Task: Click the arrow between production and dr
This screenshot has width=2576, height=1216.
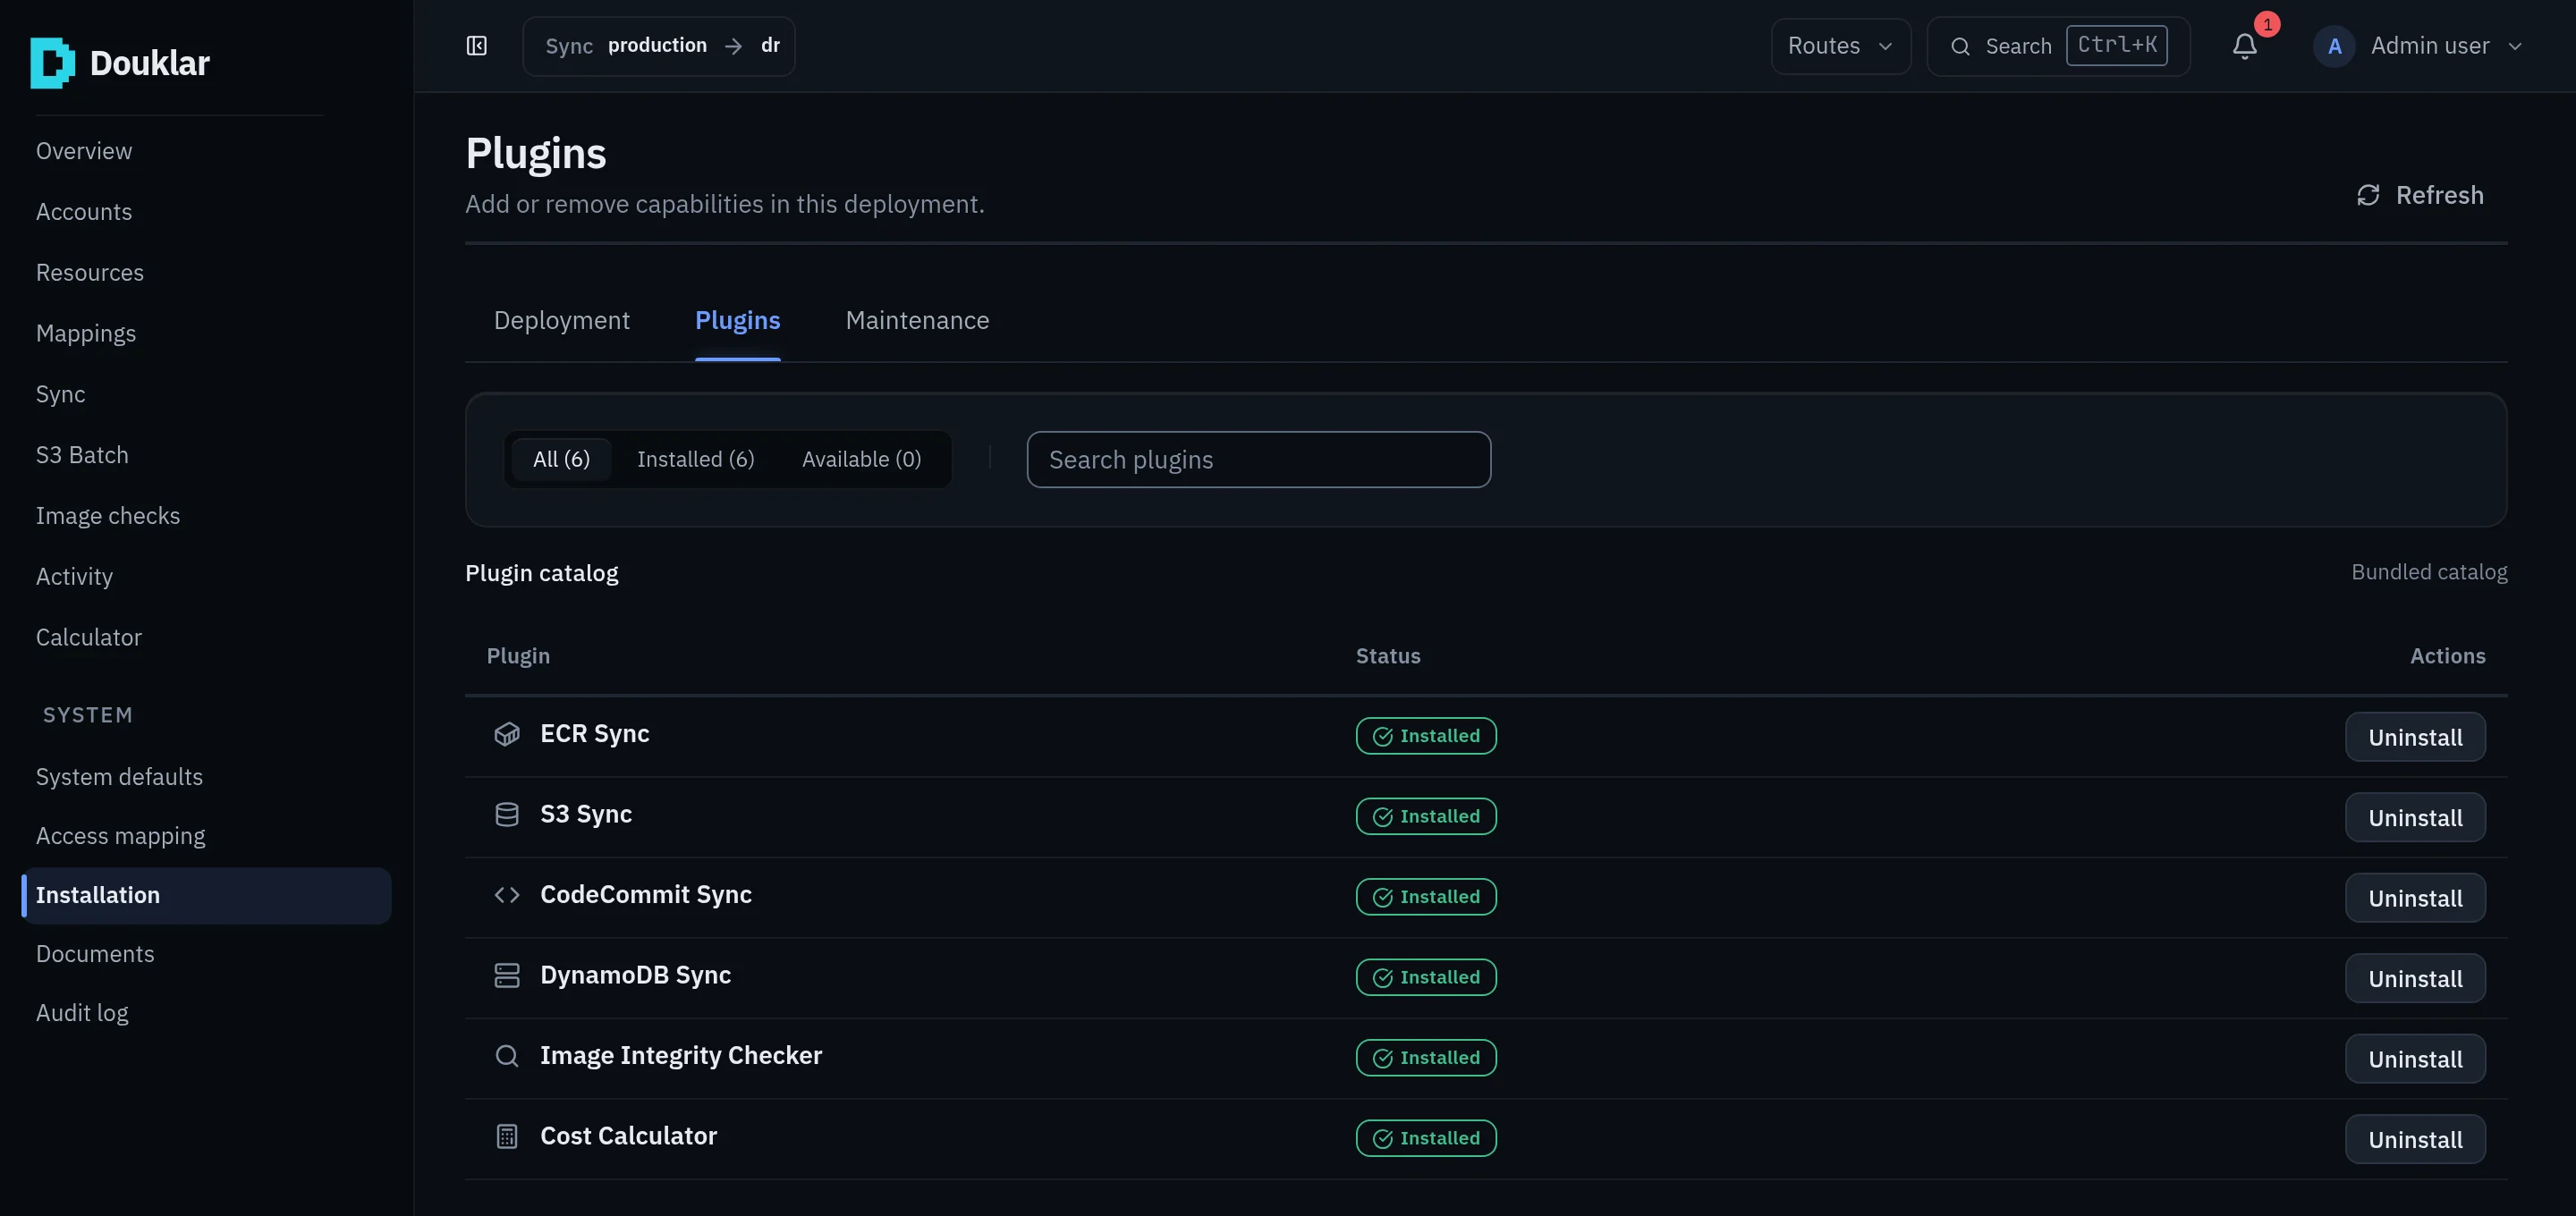Action: click(x=734, y=46)
